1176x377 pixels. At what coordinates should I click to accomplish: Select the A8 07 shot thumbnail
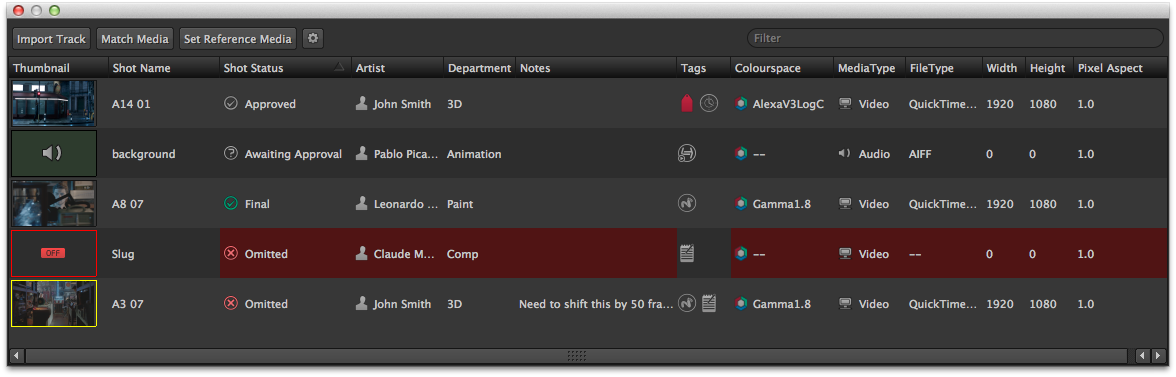[53, 203]
